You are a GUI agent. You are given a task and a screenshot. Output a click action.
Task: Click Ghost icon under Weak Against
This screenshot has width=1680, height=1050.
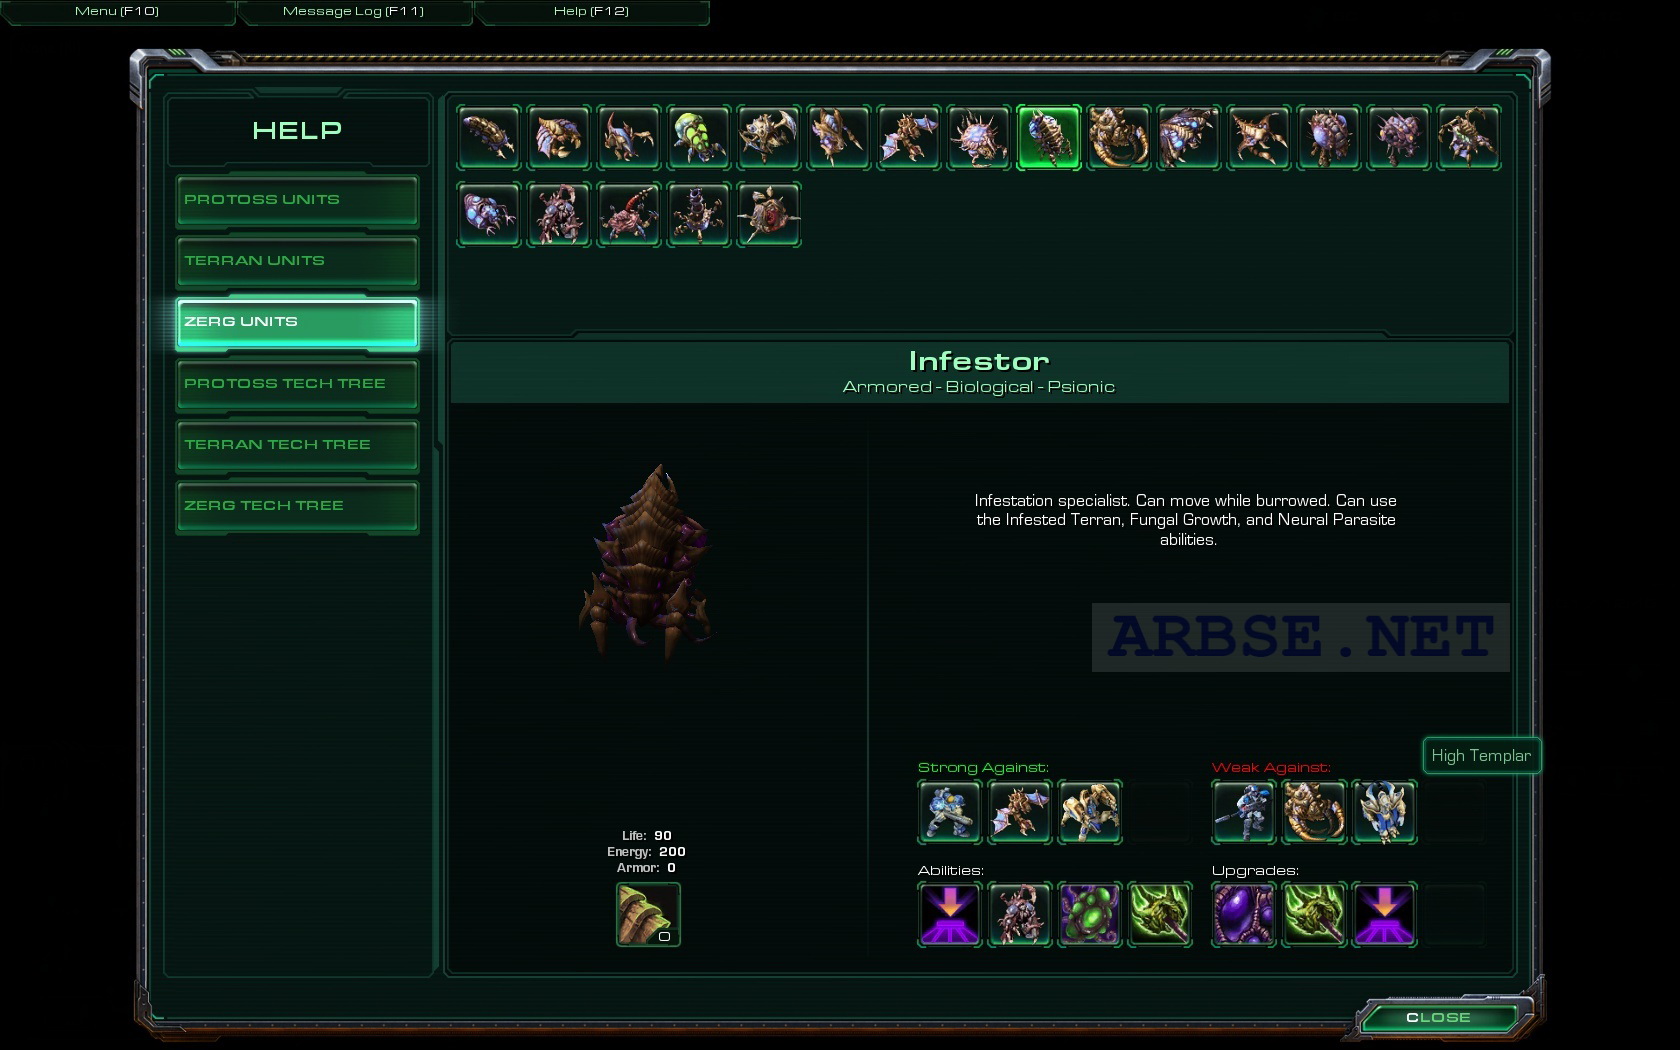click(1244, 812)
